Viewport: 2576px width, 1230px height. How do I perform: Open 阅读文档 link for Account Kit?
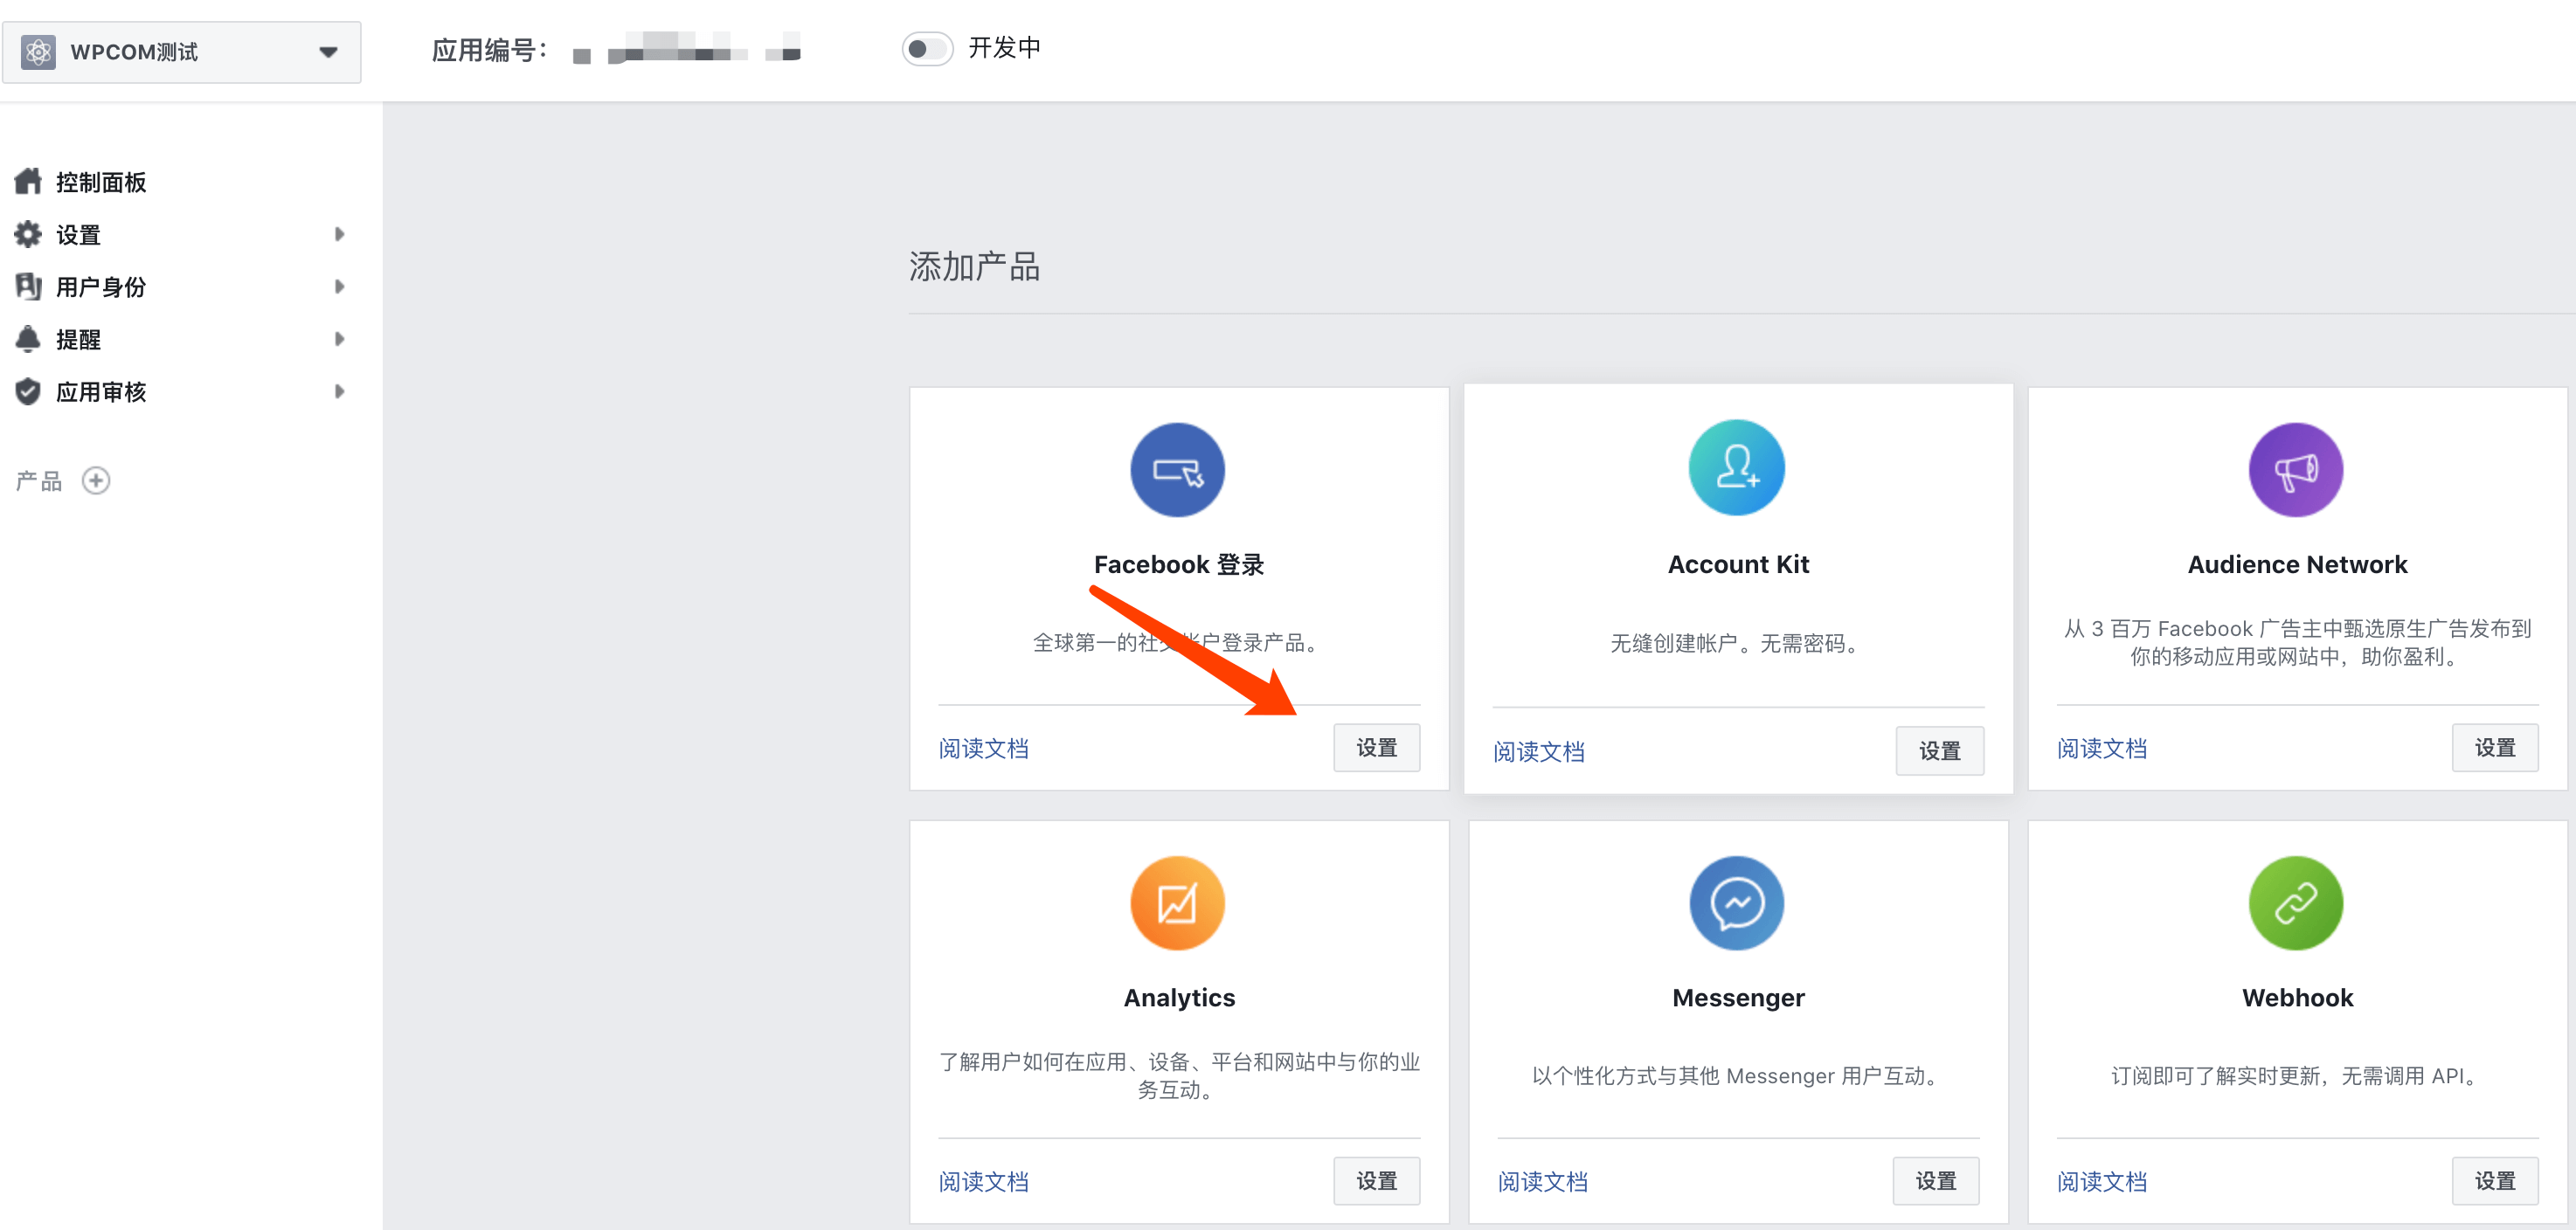pos(1539,752)
